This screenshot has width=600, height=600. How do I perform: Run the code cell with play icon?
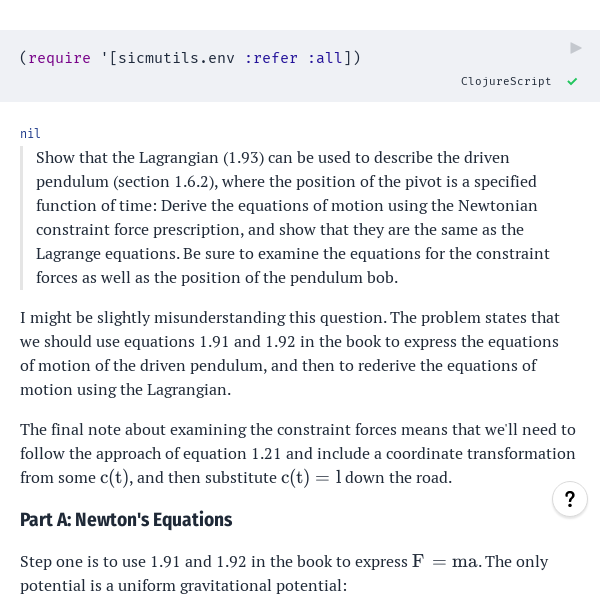pos(576,48)
